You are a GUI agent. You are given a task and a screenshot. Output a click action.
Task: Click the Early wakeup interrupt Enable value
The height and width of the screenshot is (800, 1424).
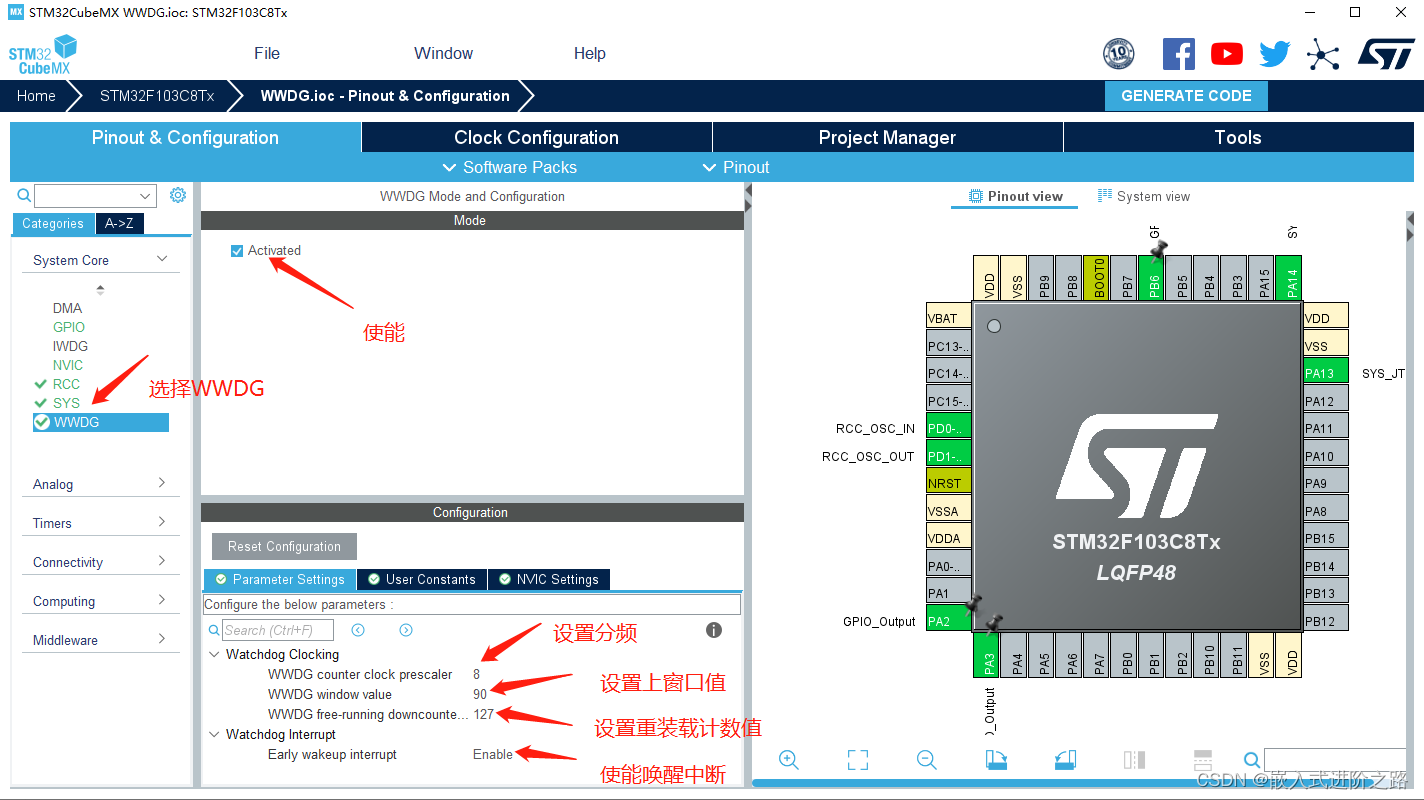coord(493,754)
